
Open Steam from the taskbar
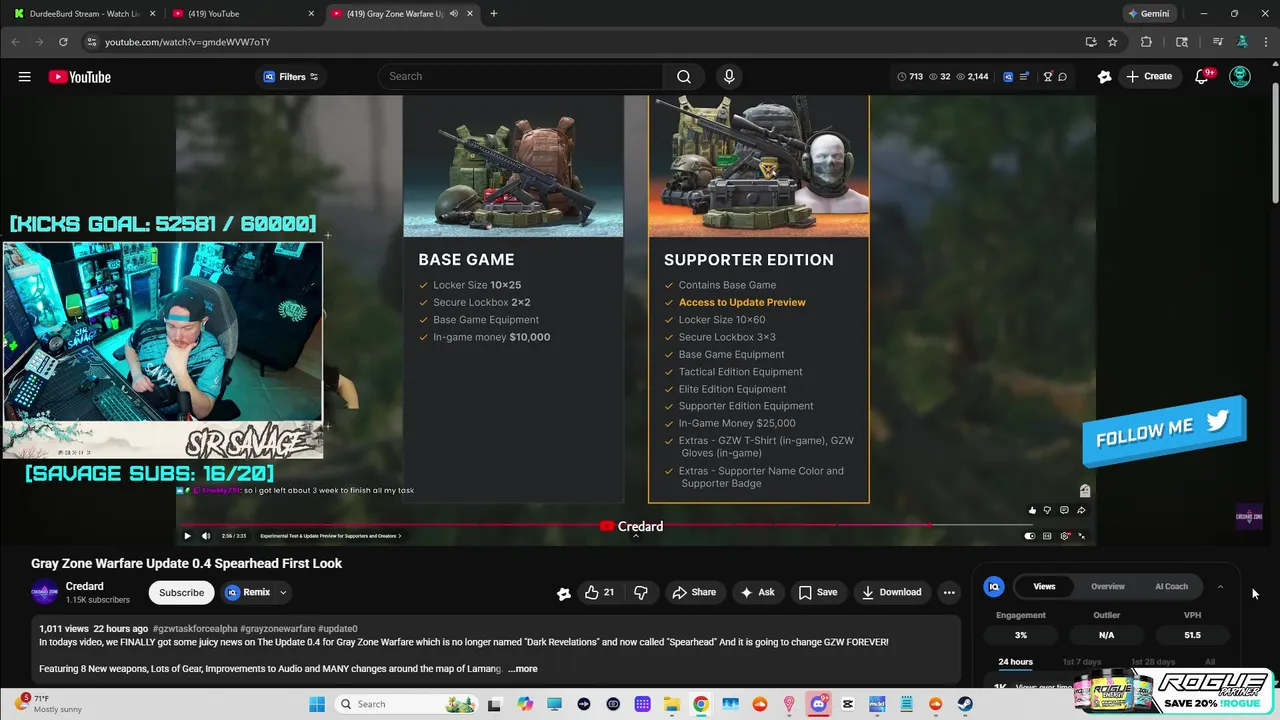(x=964, y=704)
